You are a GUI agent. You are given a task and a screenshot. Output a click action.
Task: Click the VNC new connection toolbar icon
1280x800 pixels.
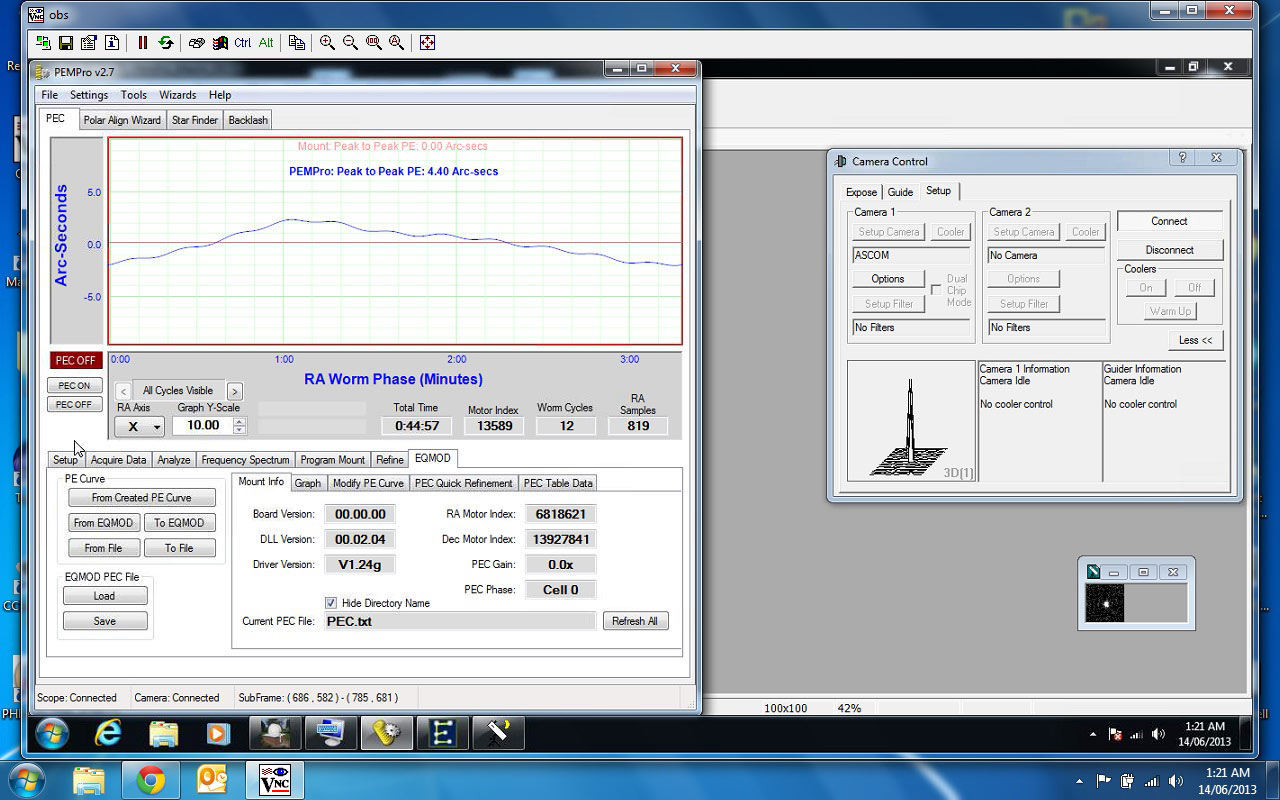tap(43, 43)
